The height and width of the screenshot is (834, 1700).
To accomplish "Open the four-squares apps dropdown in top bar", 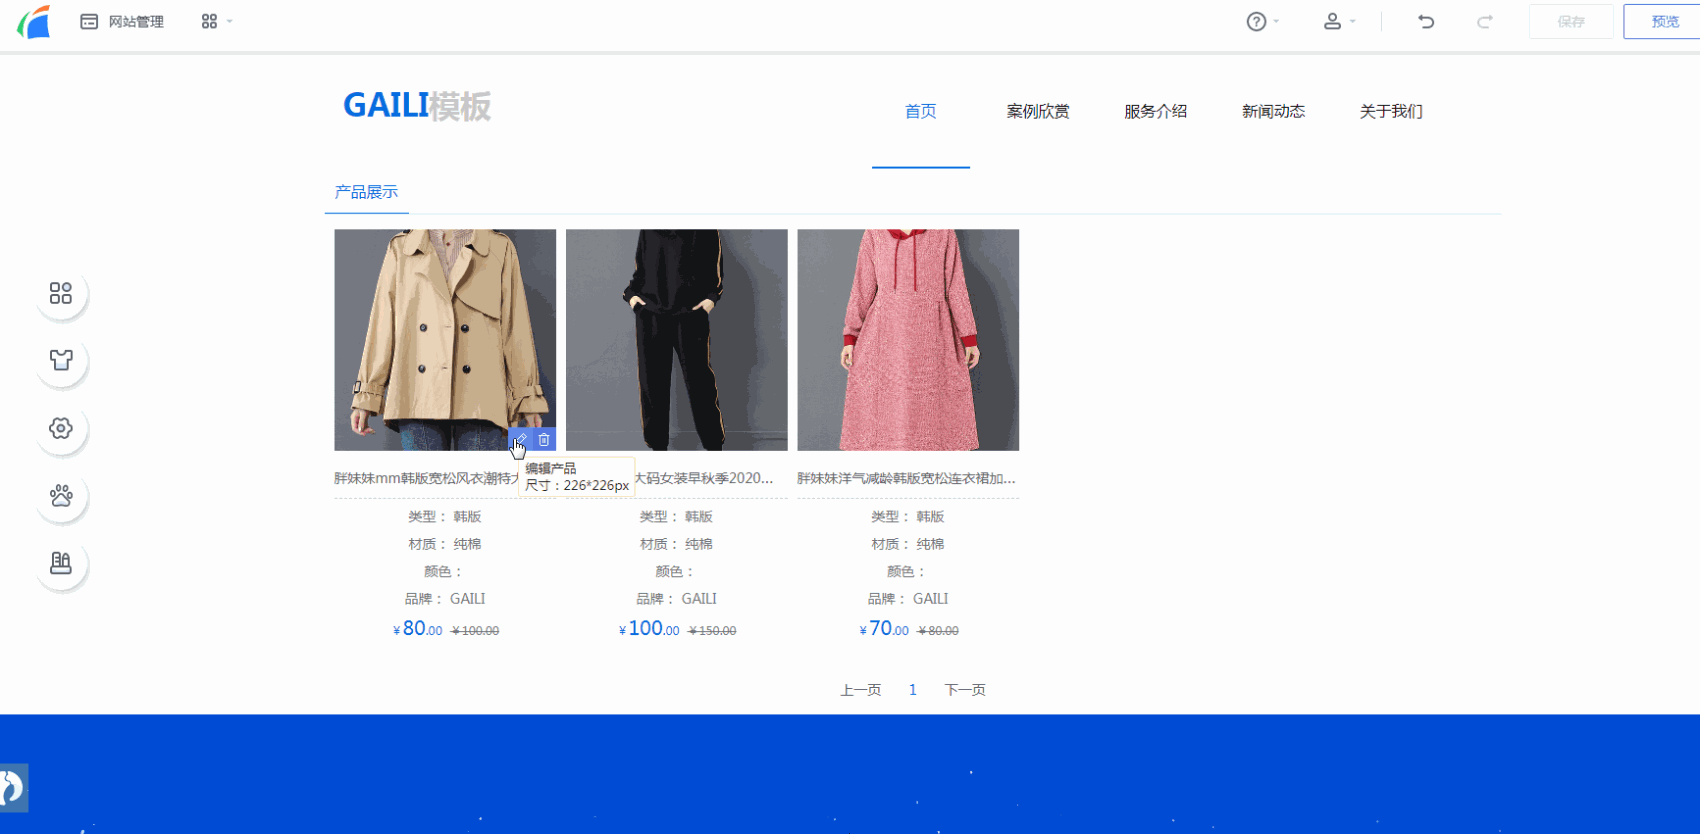I will coord(216,21).
